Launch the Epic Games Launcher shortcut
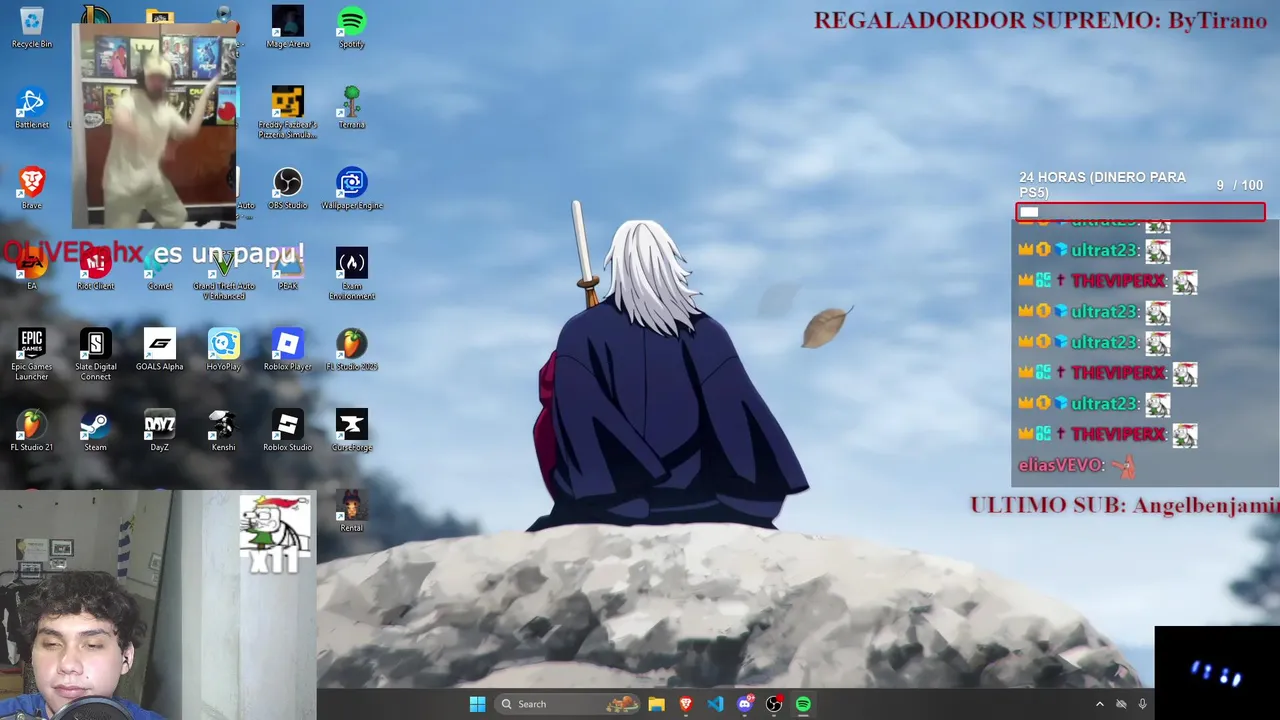Image resolution: width=1280 pixels, height=720 pixels. [32, 355]
